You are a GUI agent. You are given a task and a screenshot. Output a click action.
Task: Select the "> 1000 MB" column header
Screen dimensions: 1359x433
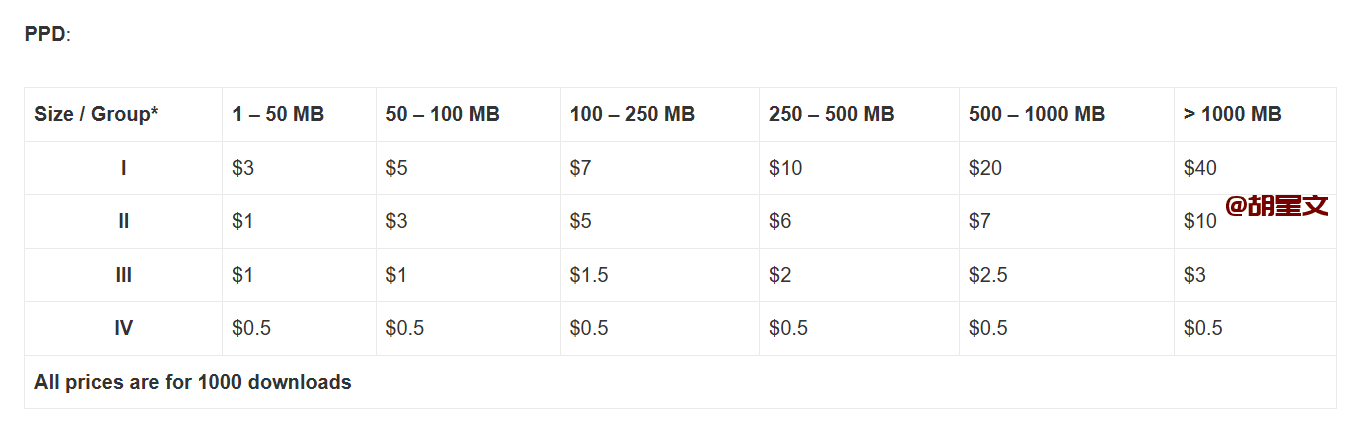(1232, 114)
